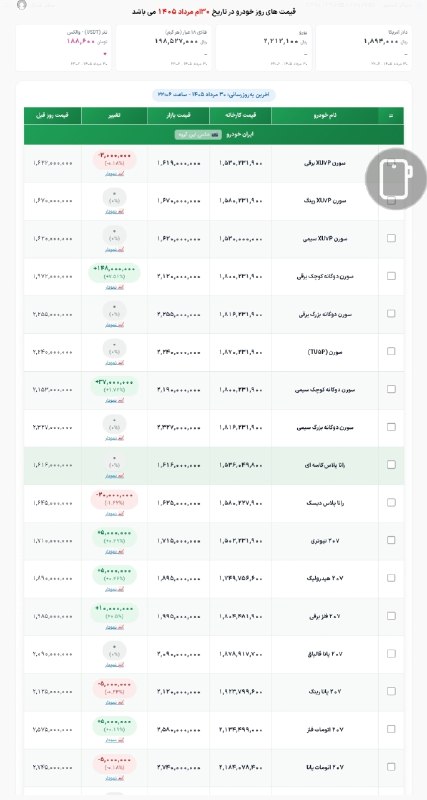Click the small button beside ایران خودرو header

(198, 135)
